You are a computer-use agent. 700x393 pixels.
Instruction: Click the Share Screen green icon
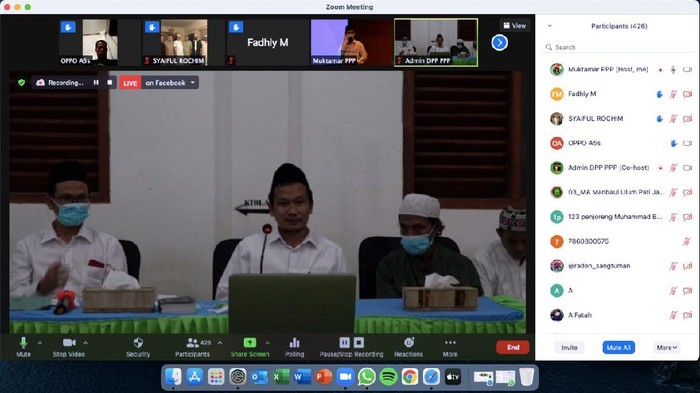pos(250,343)
